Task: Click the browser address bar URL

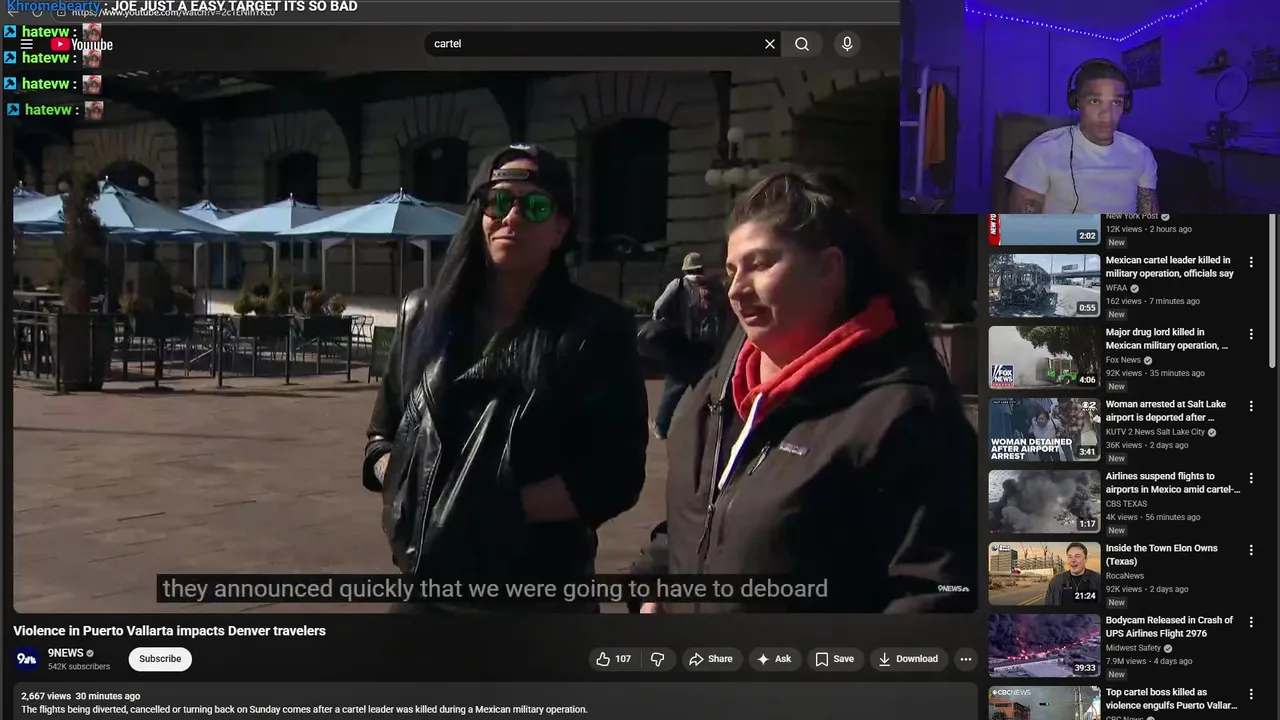Action: pyautogui.click(x=172, y=13)
